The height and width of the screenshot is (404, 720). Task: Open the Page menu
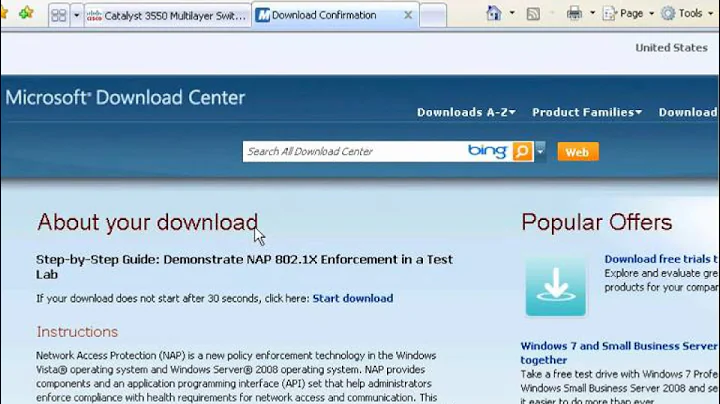628,13
